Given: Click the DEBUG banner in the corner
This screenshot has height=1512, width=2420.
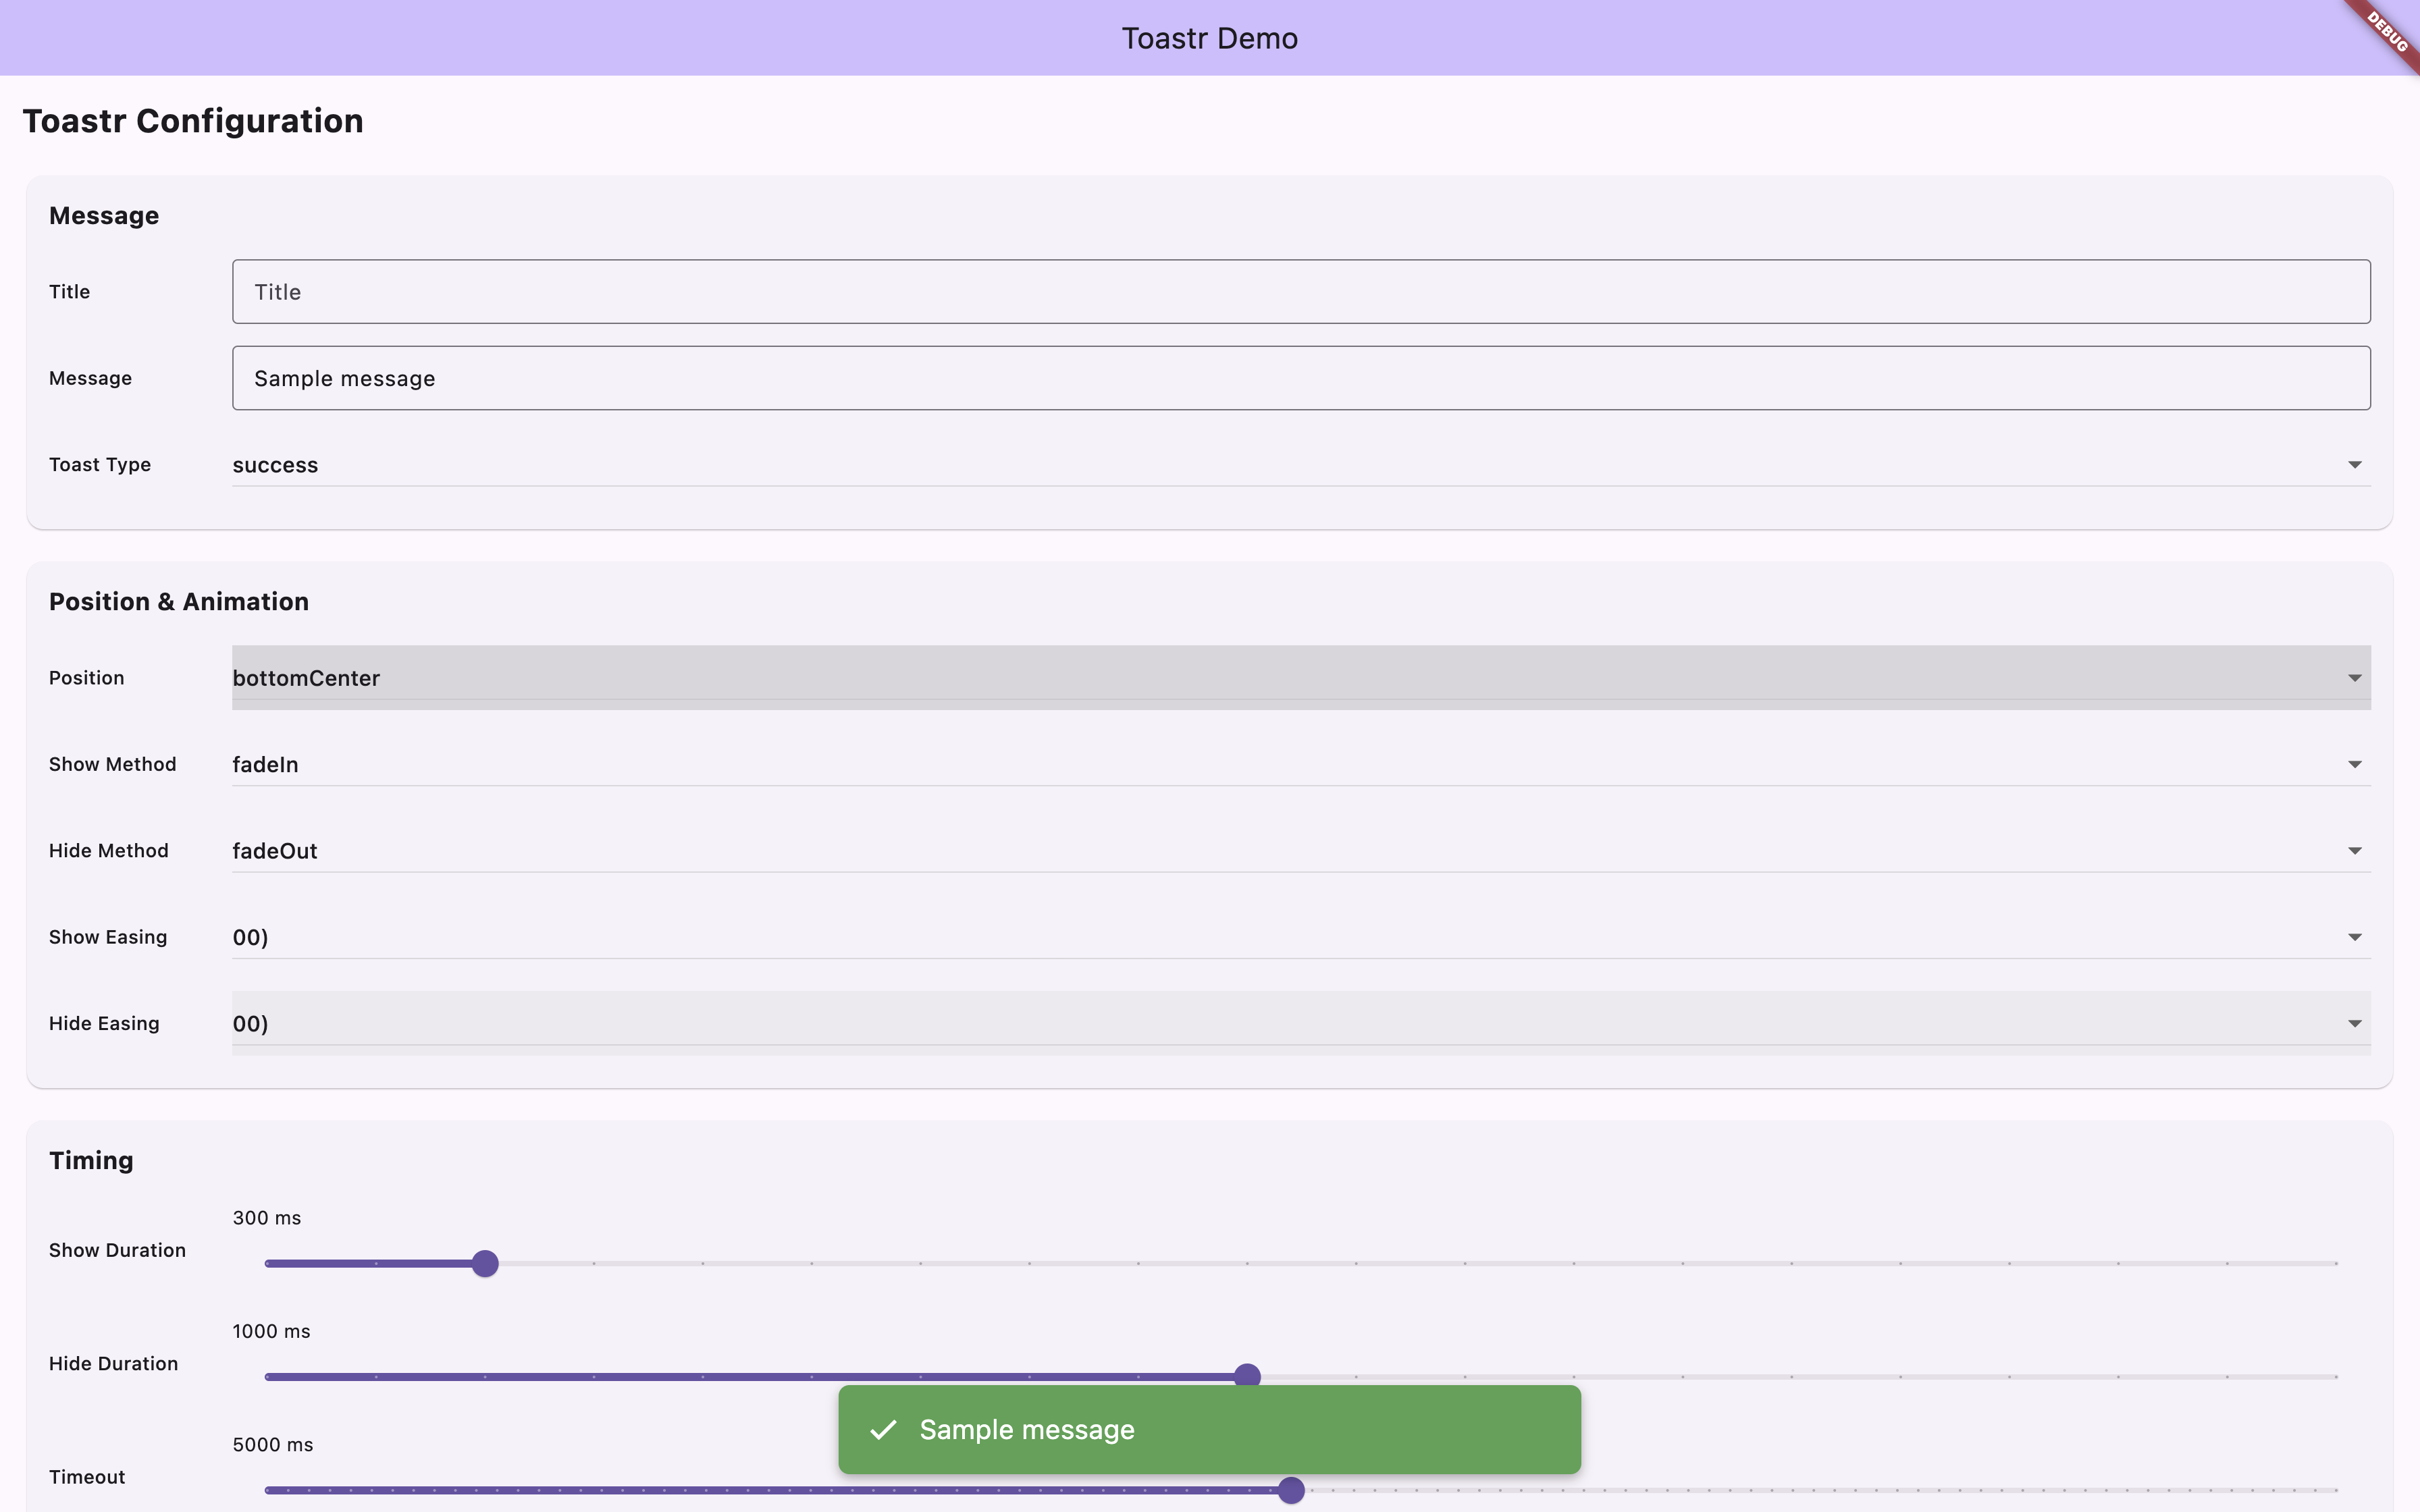Looking at the screenshot, I should 2388,32.
